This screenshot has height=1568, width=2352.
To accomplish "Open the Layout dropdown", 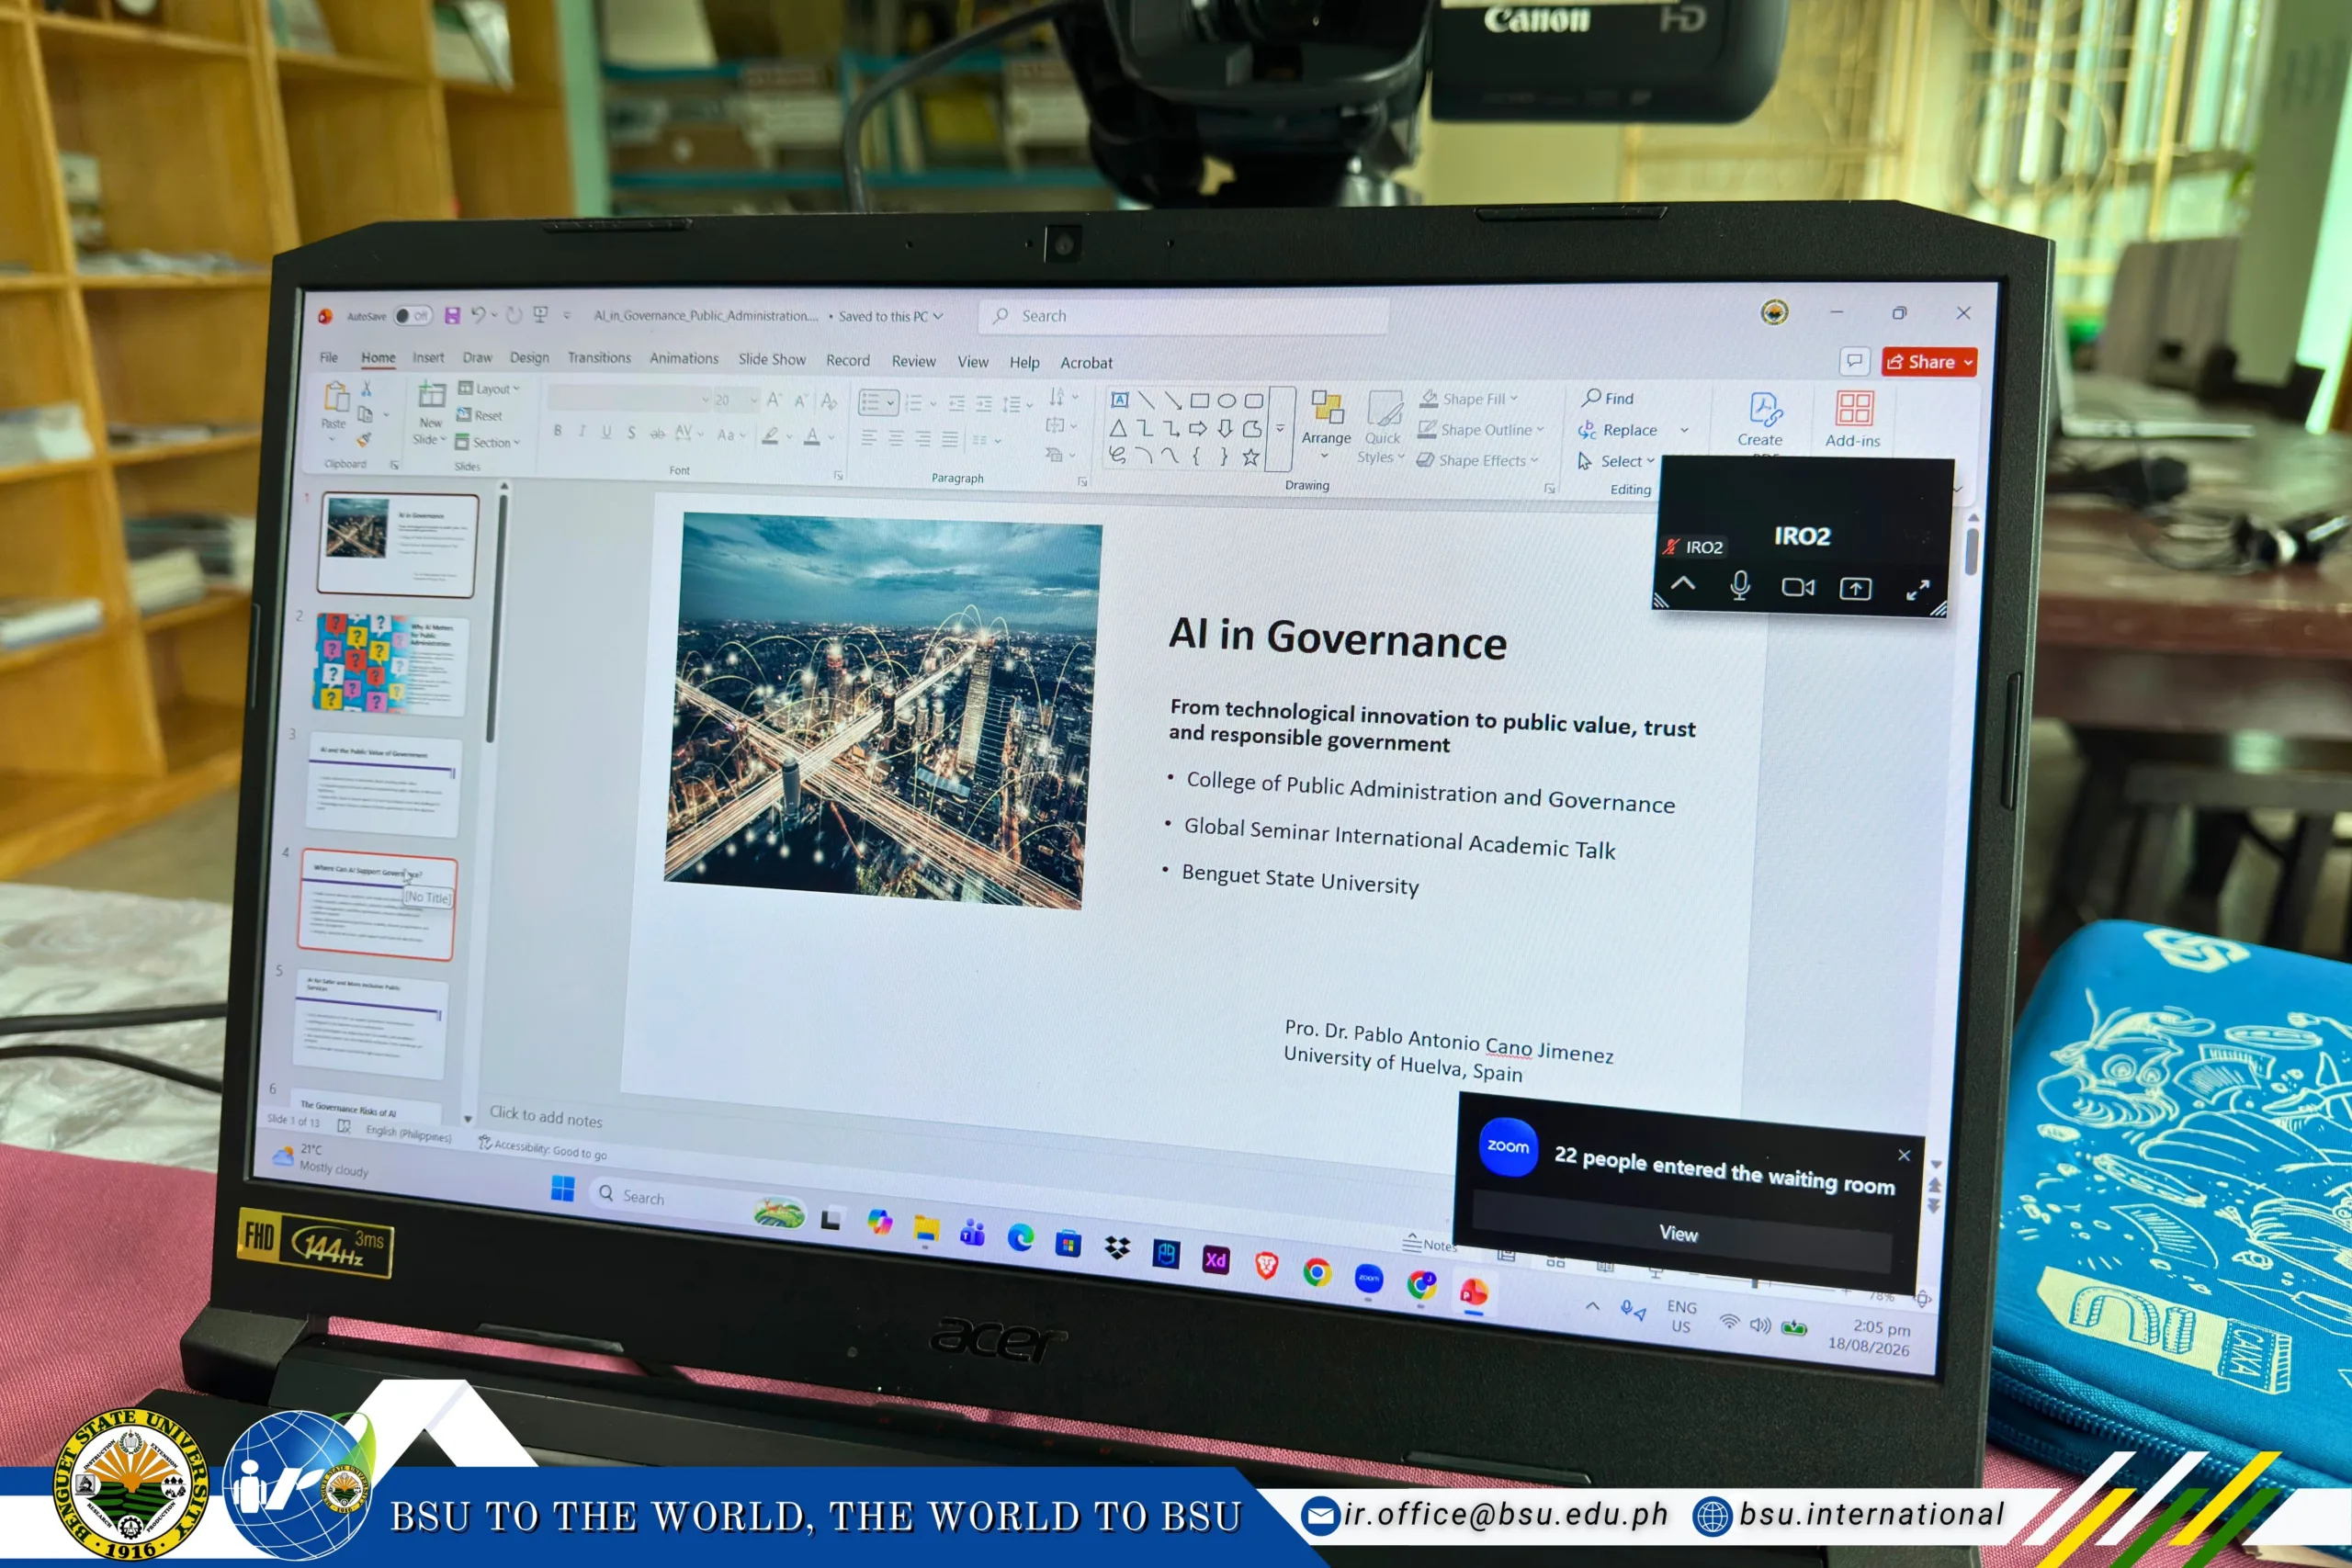I will click(x=489, y=388).
